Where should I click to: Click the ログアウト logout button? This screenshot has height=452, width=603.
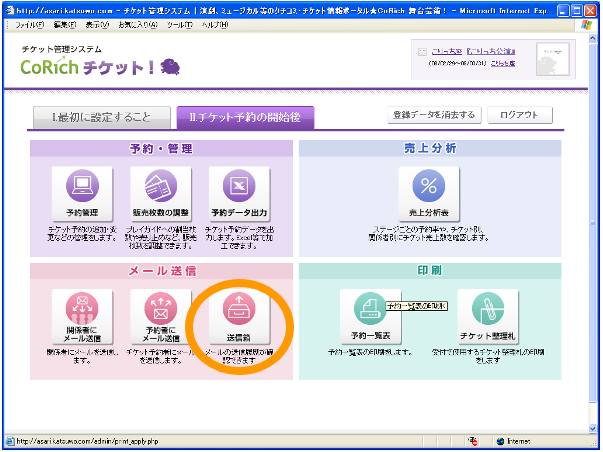point(519,115)
